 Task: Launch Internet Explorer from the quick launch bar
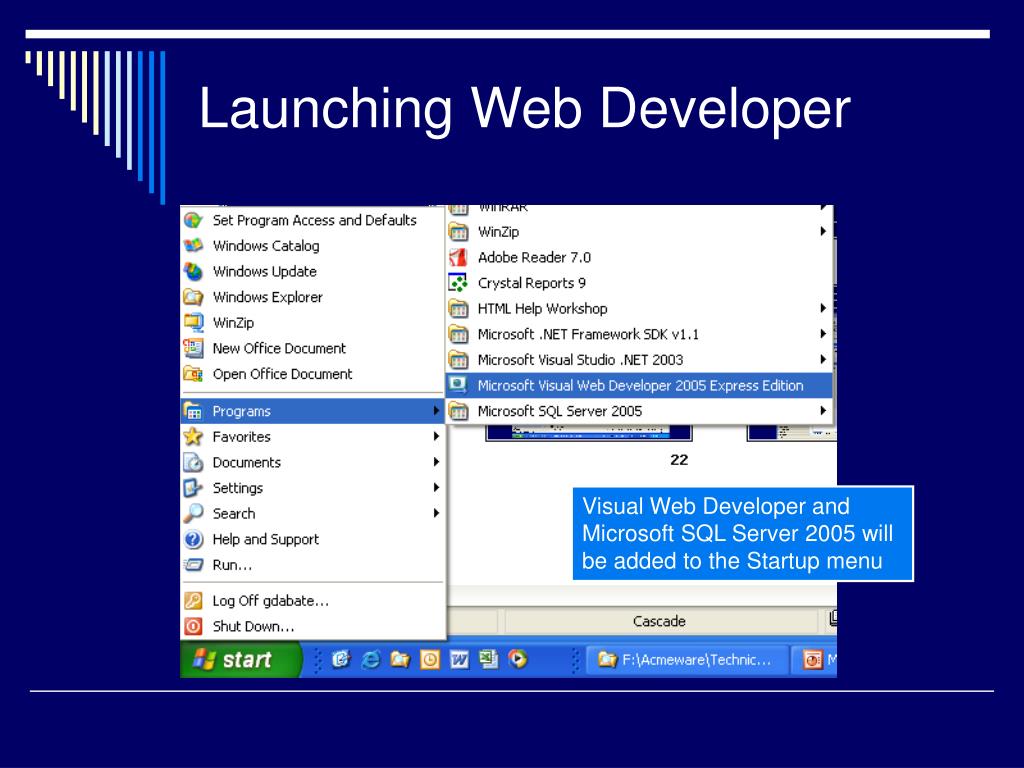[370, 660]
